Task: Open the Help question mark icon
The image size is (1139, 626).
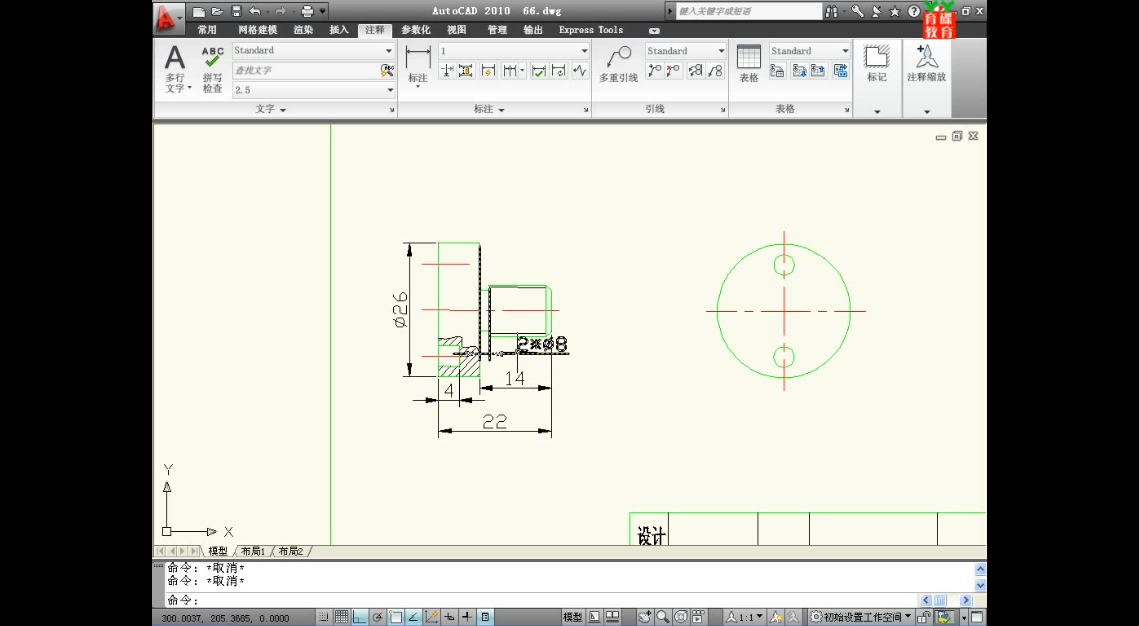Action: pos(914,12)
